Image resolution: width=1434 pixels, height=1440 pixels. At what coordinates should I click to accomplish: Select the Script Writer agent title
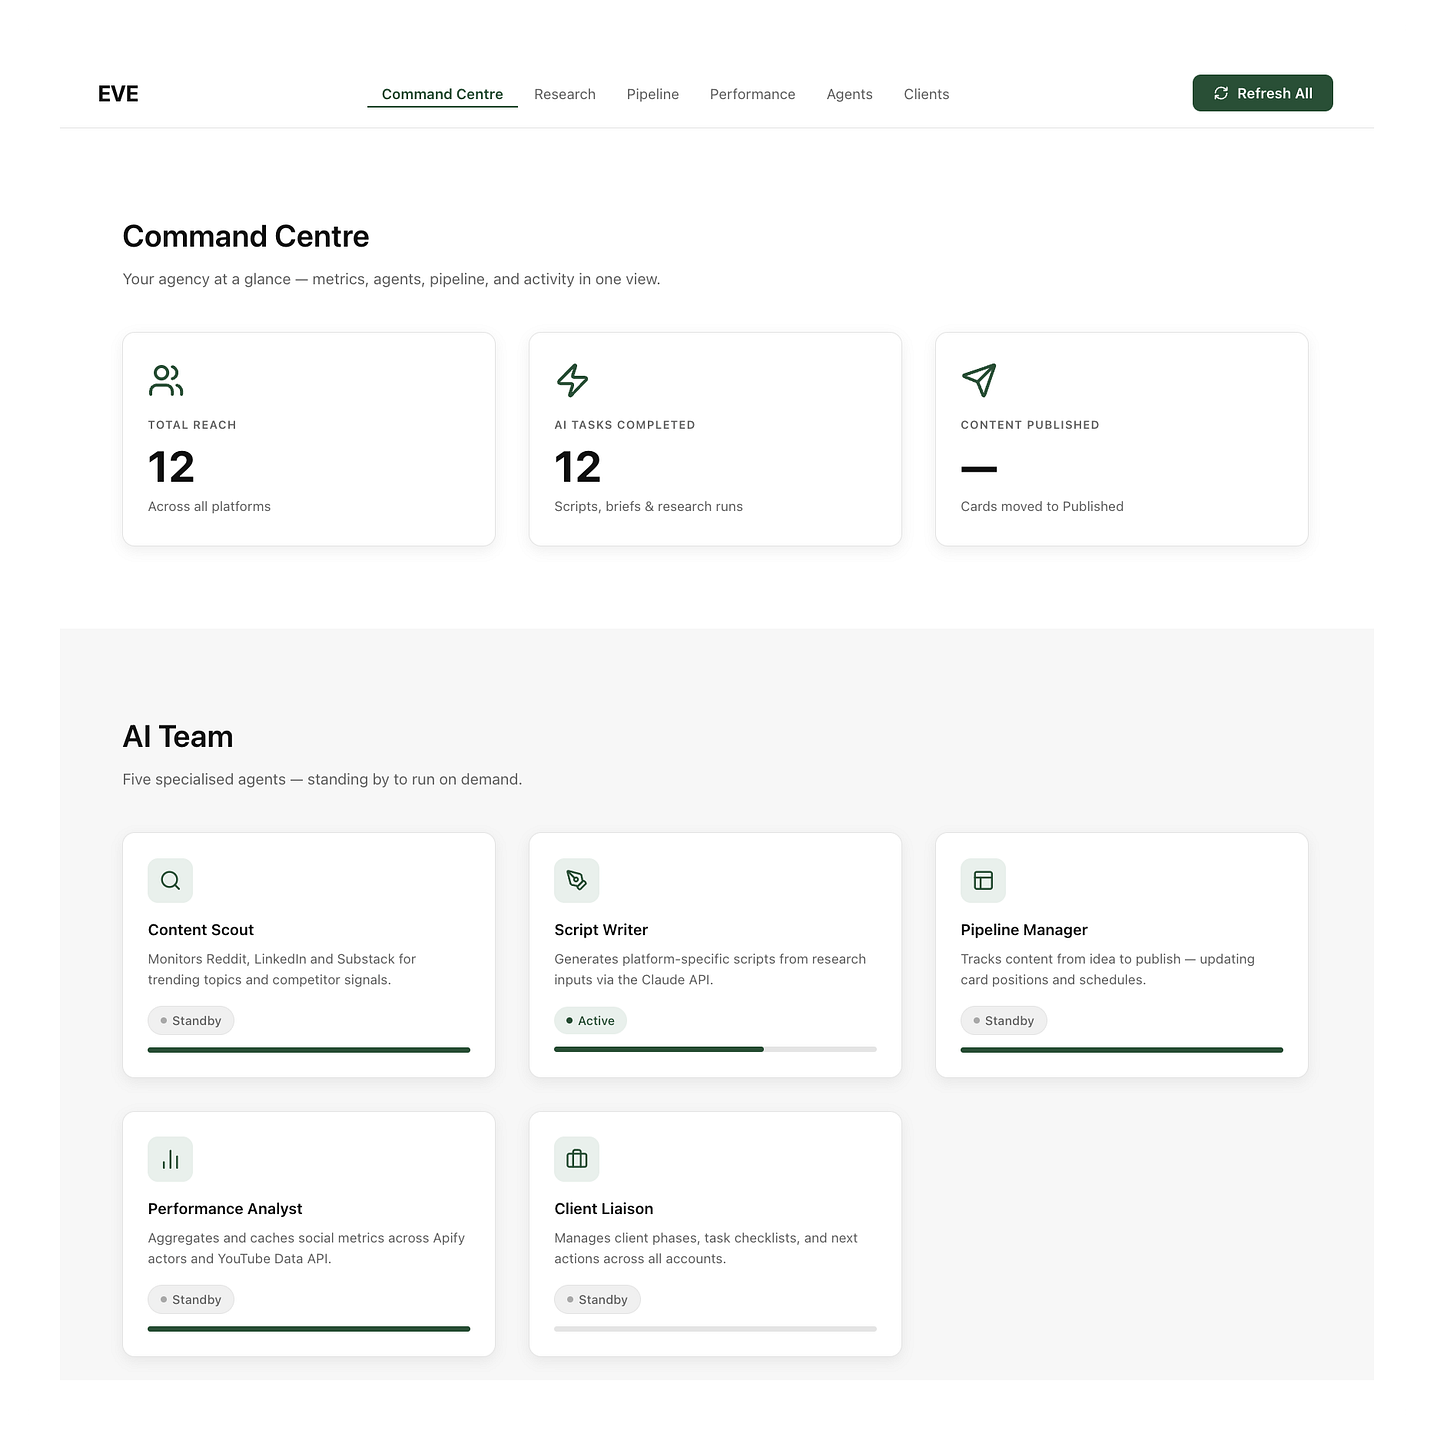601,930
